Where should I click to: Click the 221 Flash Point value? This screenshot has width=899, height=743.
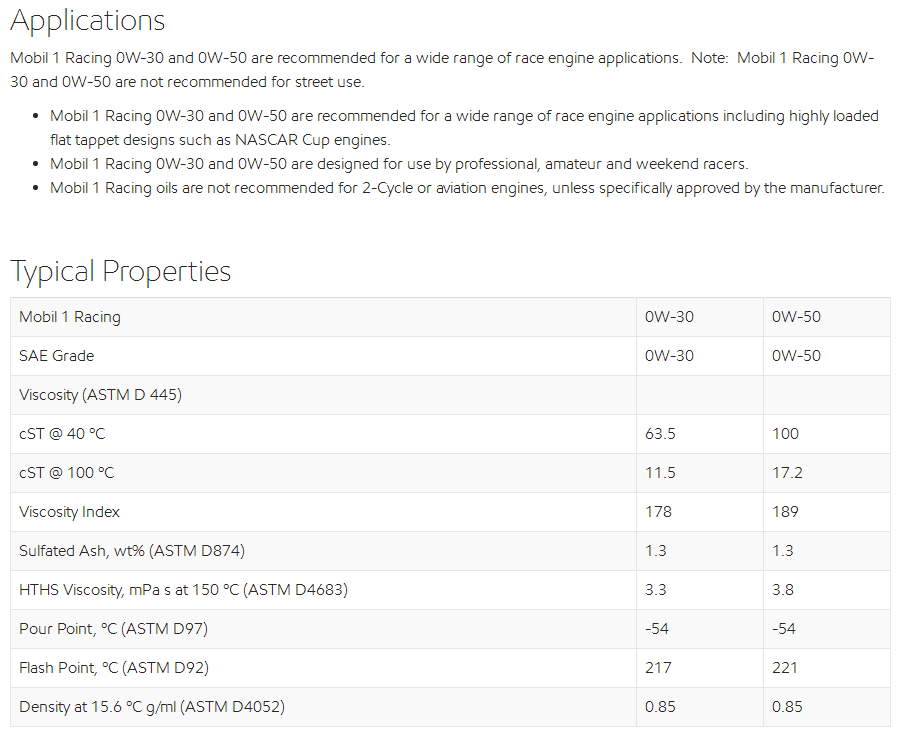coord(784,668)
